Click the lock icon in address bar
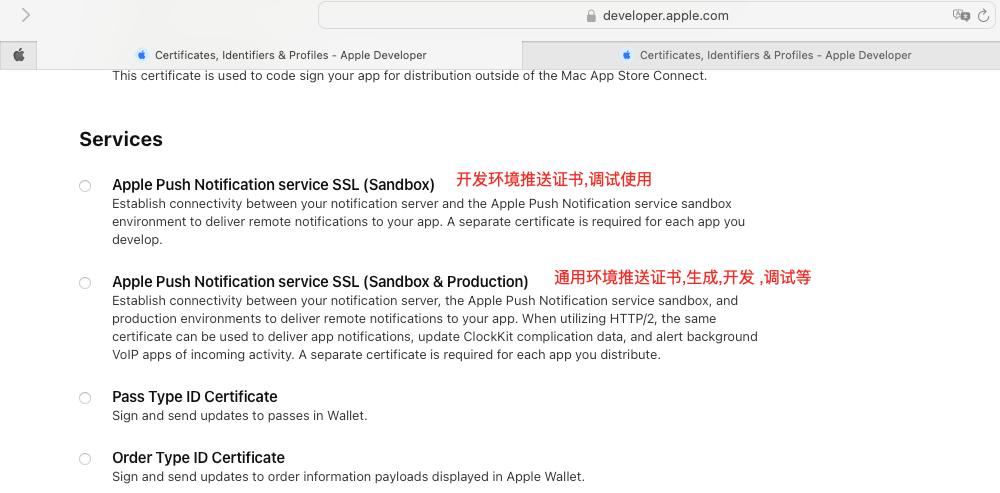Image resolution: width=1000 pixels, height=493 pixels. pyautogui.click(x=591, y=16)
